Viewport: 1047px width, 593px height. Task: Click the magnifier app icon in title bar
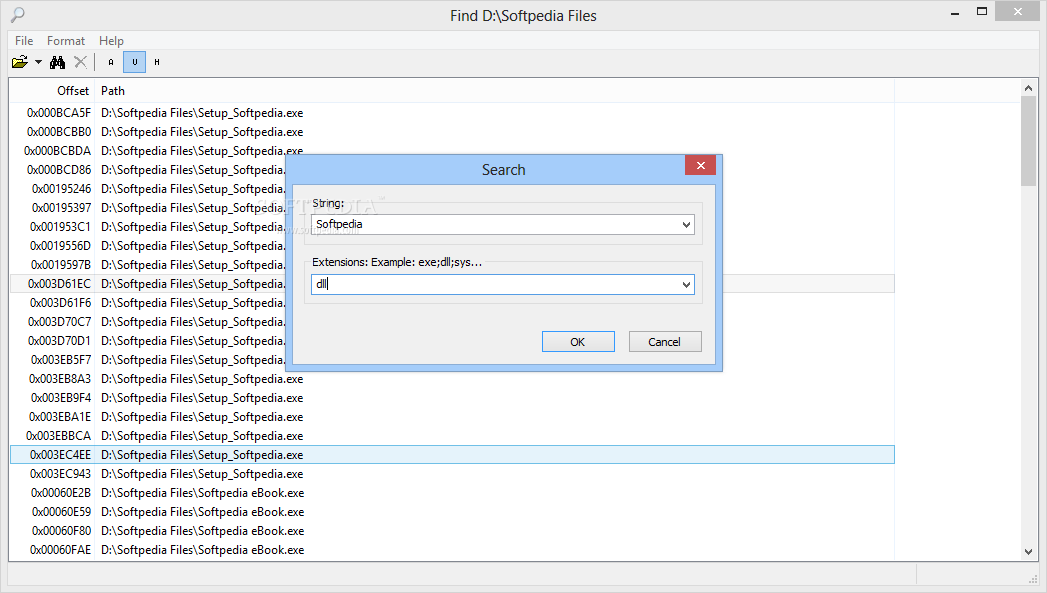[x=18, y=14]
